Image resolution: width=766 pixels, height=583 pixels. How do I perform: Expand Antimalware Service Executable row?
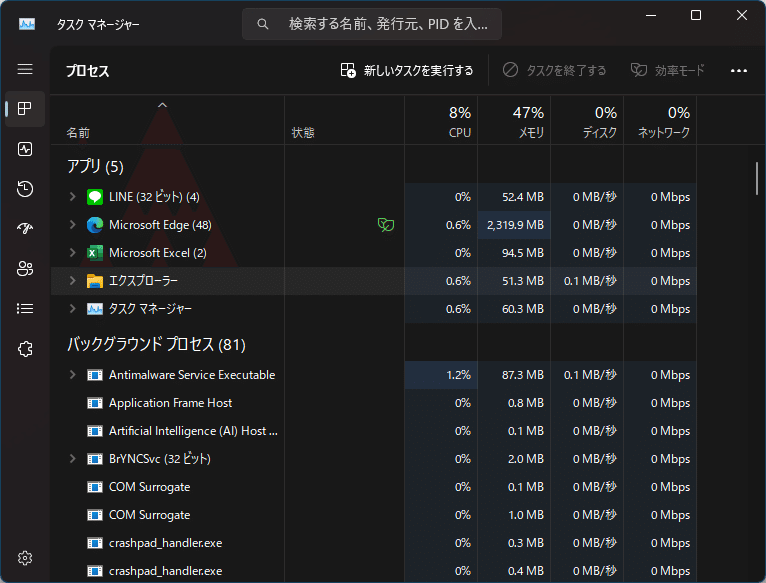tap(73, 374)
